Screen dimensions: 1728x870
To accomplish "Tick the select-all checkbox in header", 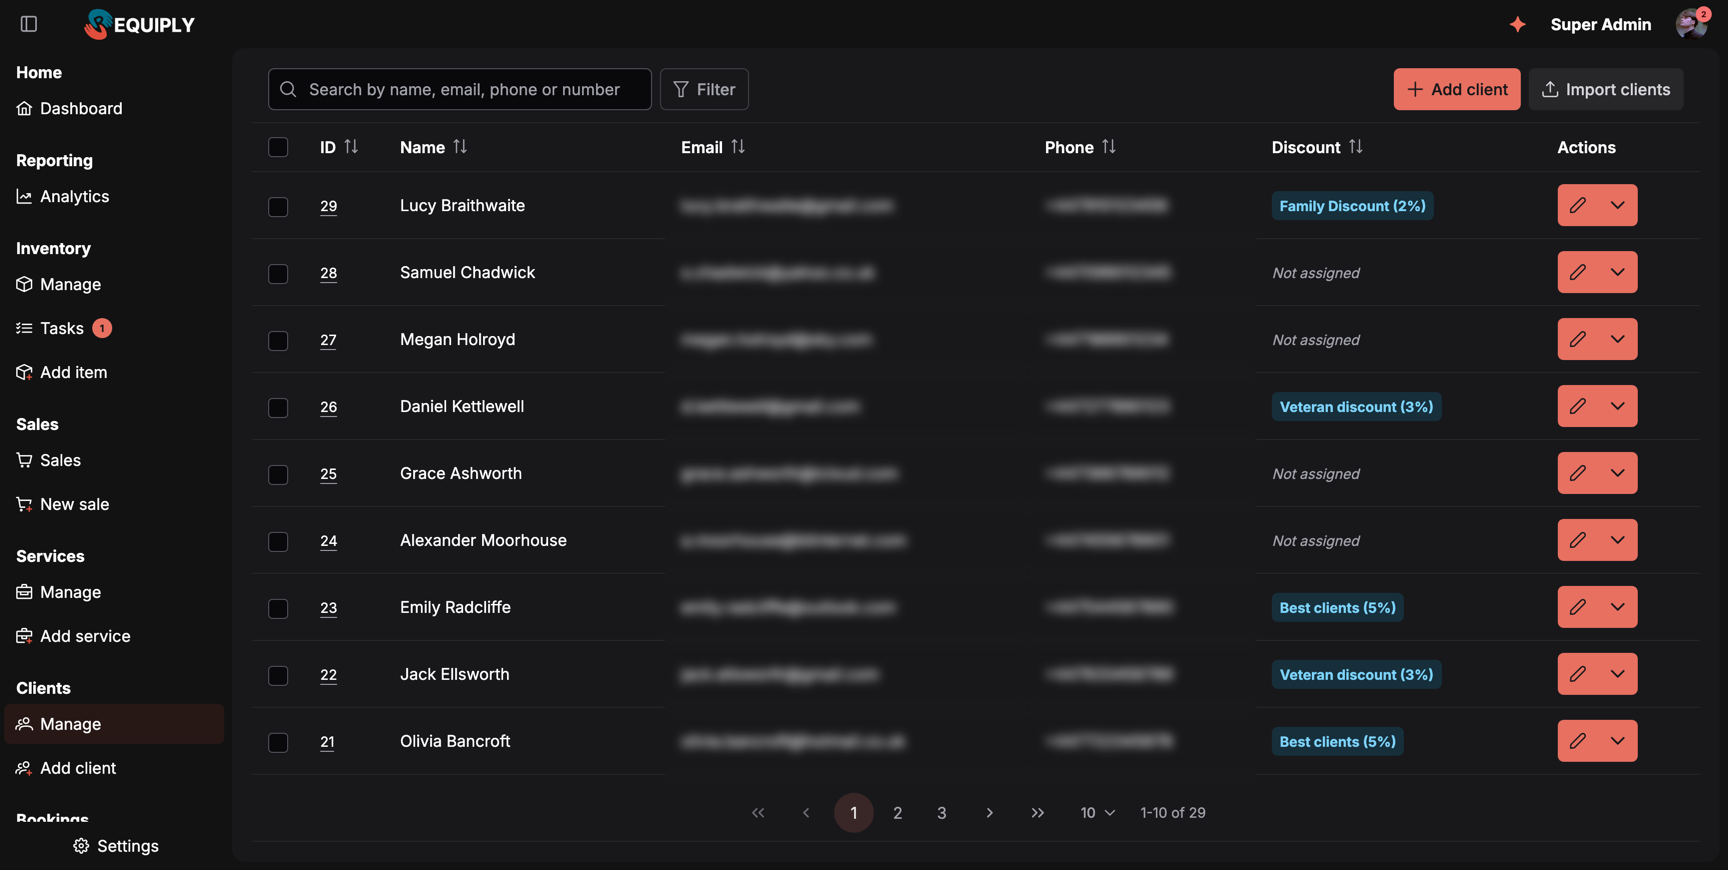I will (x=278, y=147).
